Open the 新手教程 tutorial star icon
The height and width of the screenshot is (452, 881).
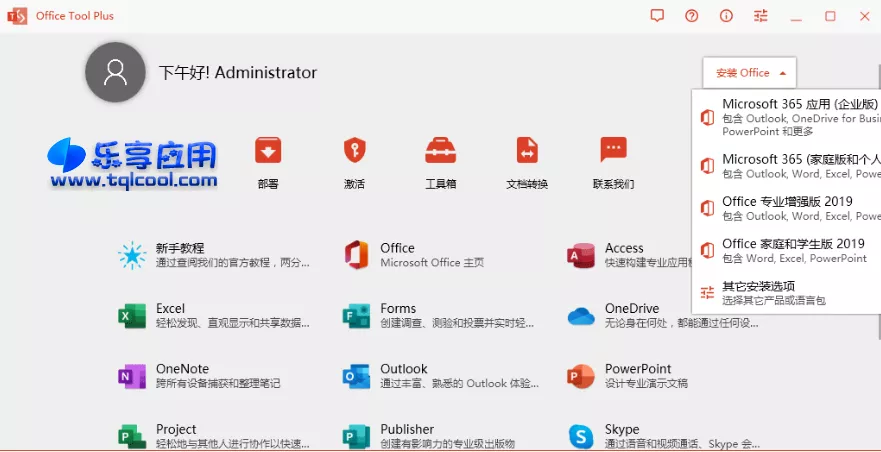(x=132, y=255)
